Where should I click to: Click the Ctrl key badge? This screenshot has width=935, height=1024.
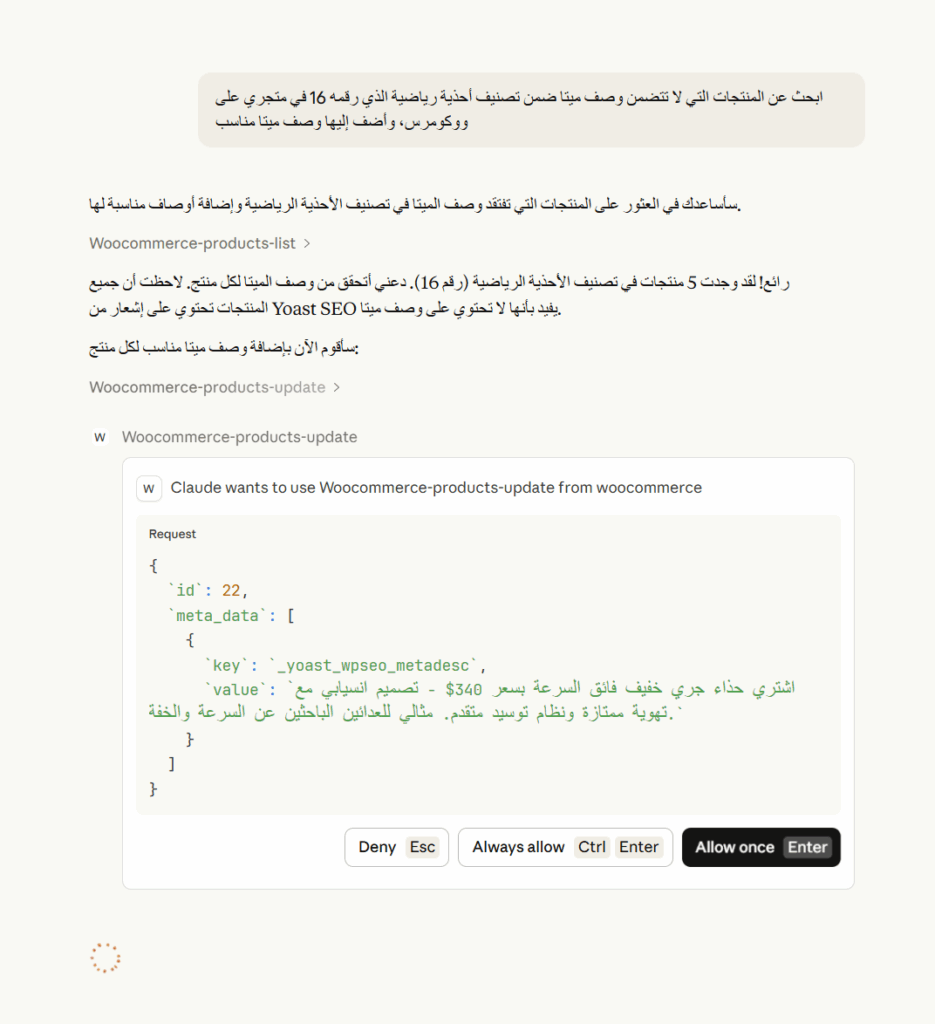pyautogui.click(x=591, y=847)
